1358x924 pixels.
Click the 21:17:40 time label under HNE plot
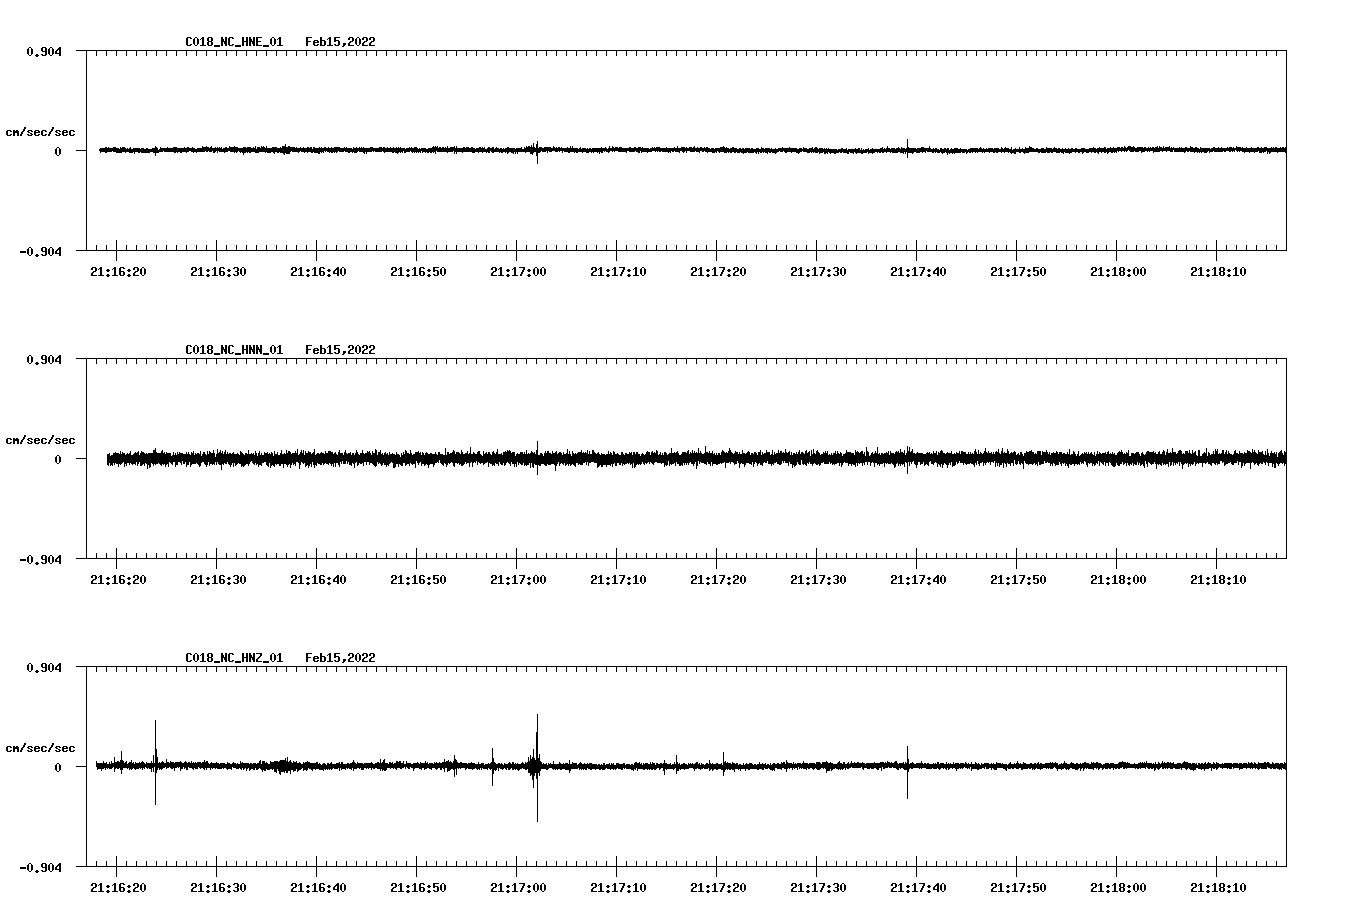pos(918,272)
